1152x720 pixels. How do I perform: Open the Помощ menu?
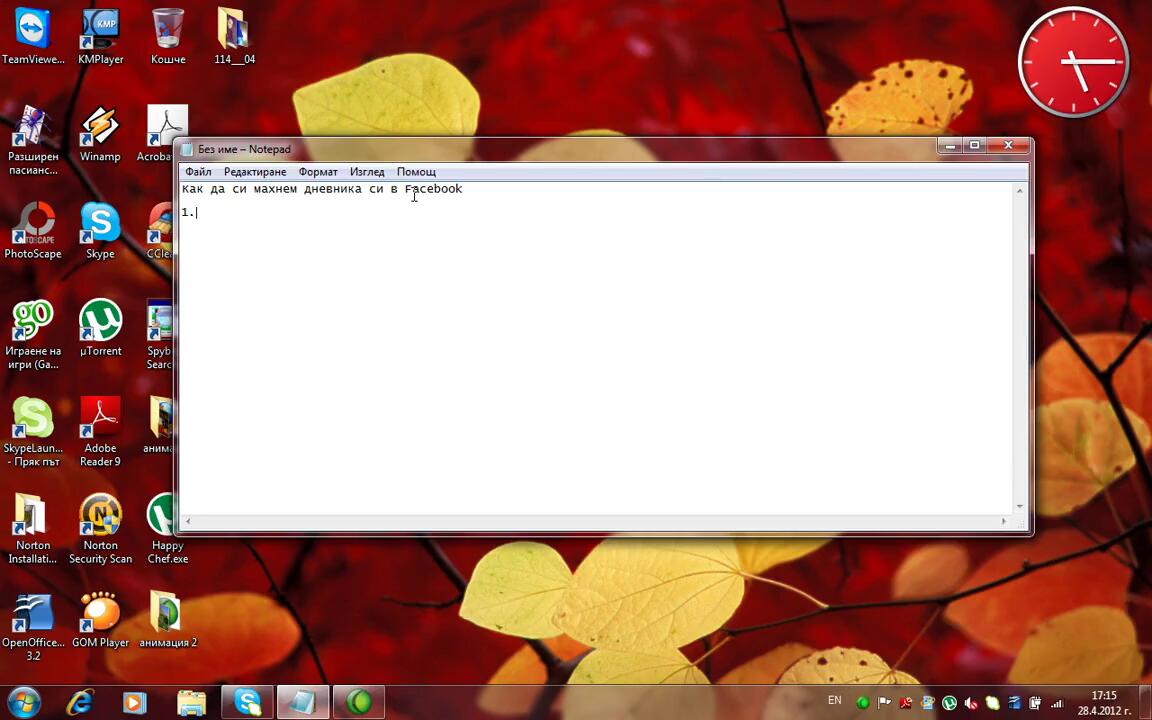[x=416, y=172]
